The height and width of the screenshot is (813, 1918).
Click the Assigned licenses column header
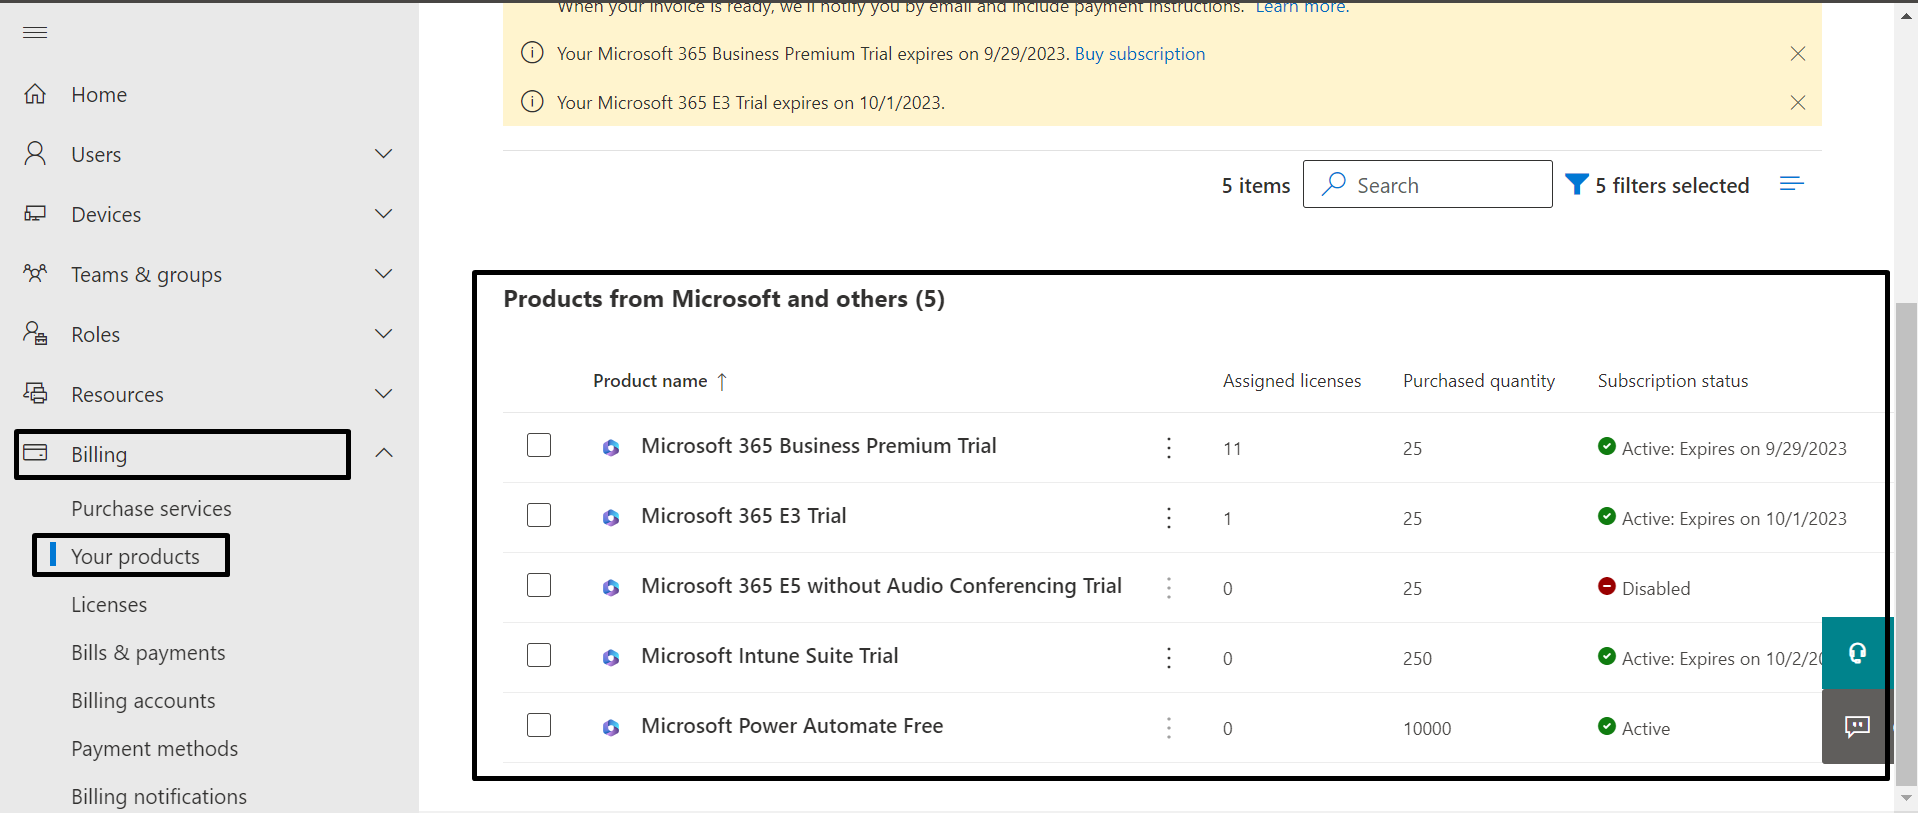tap(1291, 381)
